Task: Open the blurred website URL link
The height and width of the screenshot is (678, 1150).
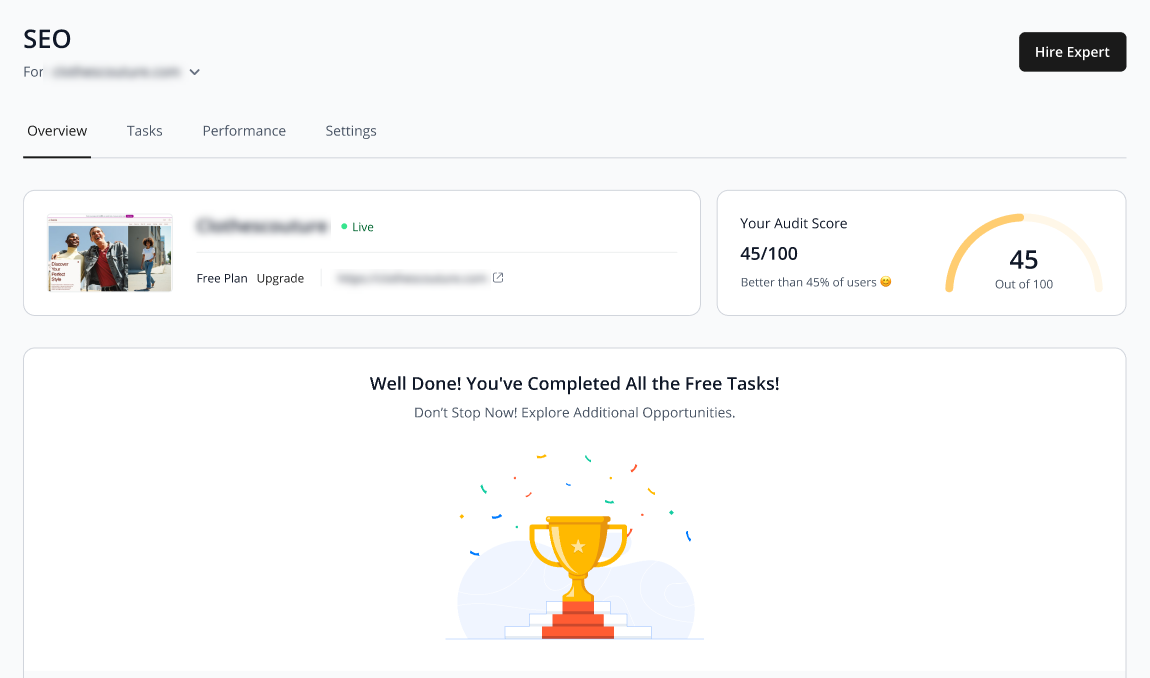Action: pos(411,278)
